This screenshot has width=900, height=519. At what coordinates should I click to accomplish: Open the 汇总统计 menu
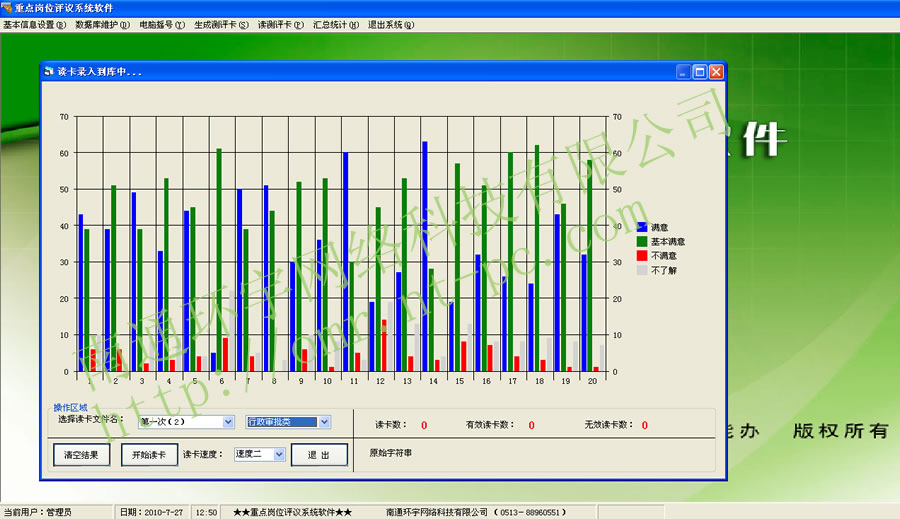336,24
